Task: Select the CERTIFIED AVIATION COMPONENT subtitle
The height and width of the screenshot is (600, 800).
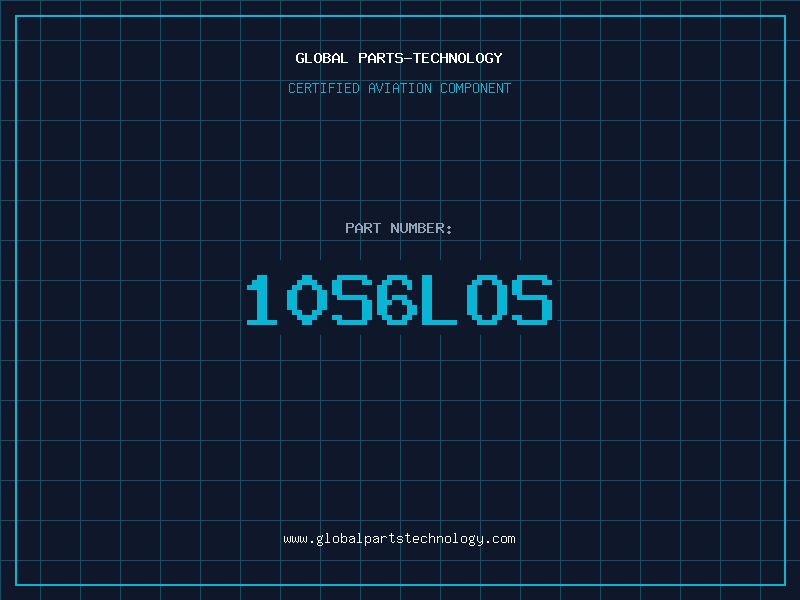Action: pyautogui.click(x=399, y=88)
